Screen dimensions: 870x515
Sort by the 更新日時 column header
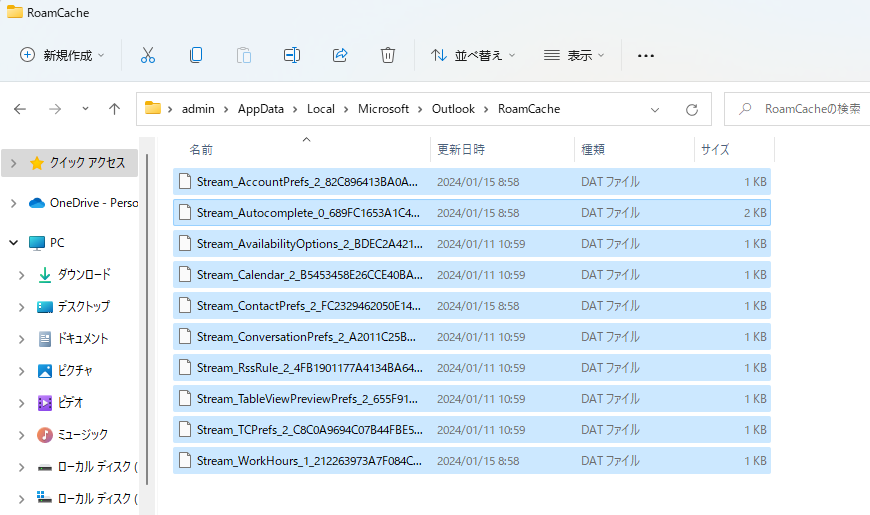click(461, 149)
